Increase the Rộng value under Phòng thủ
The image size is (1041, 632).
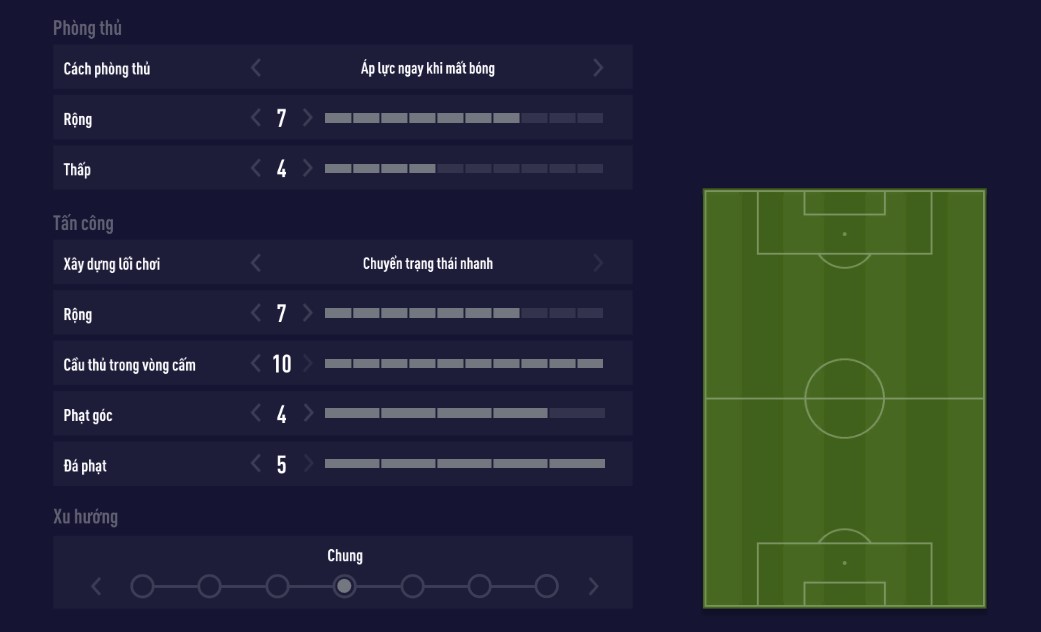pyautogui.click(x=308, y=117)
